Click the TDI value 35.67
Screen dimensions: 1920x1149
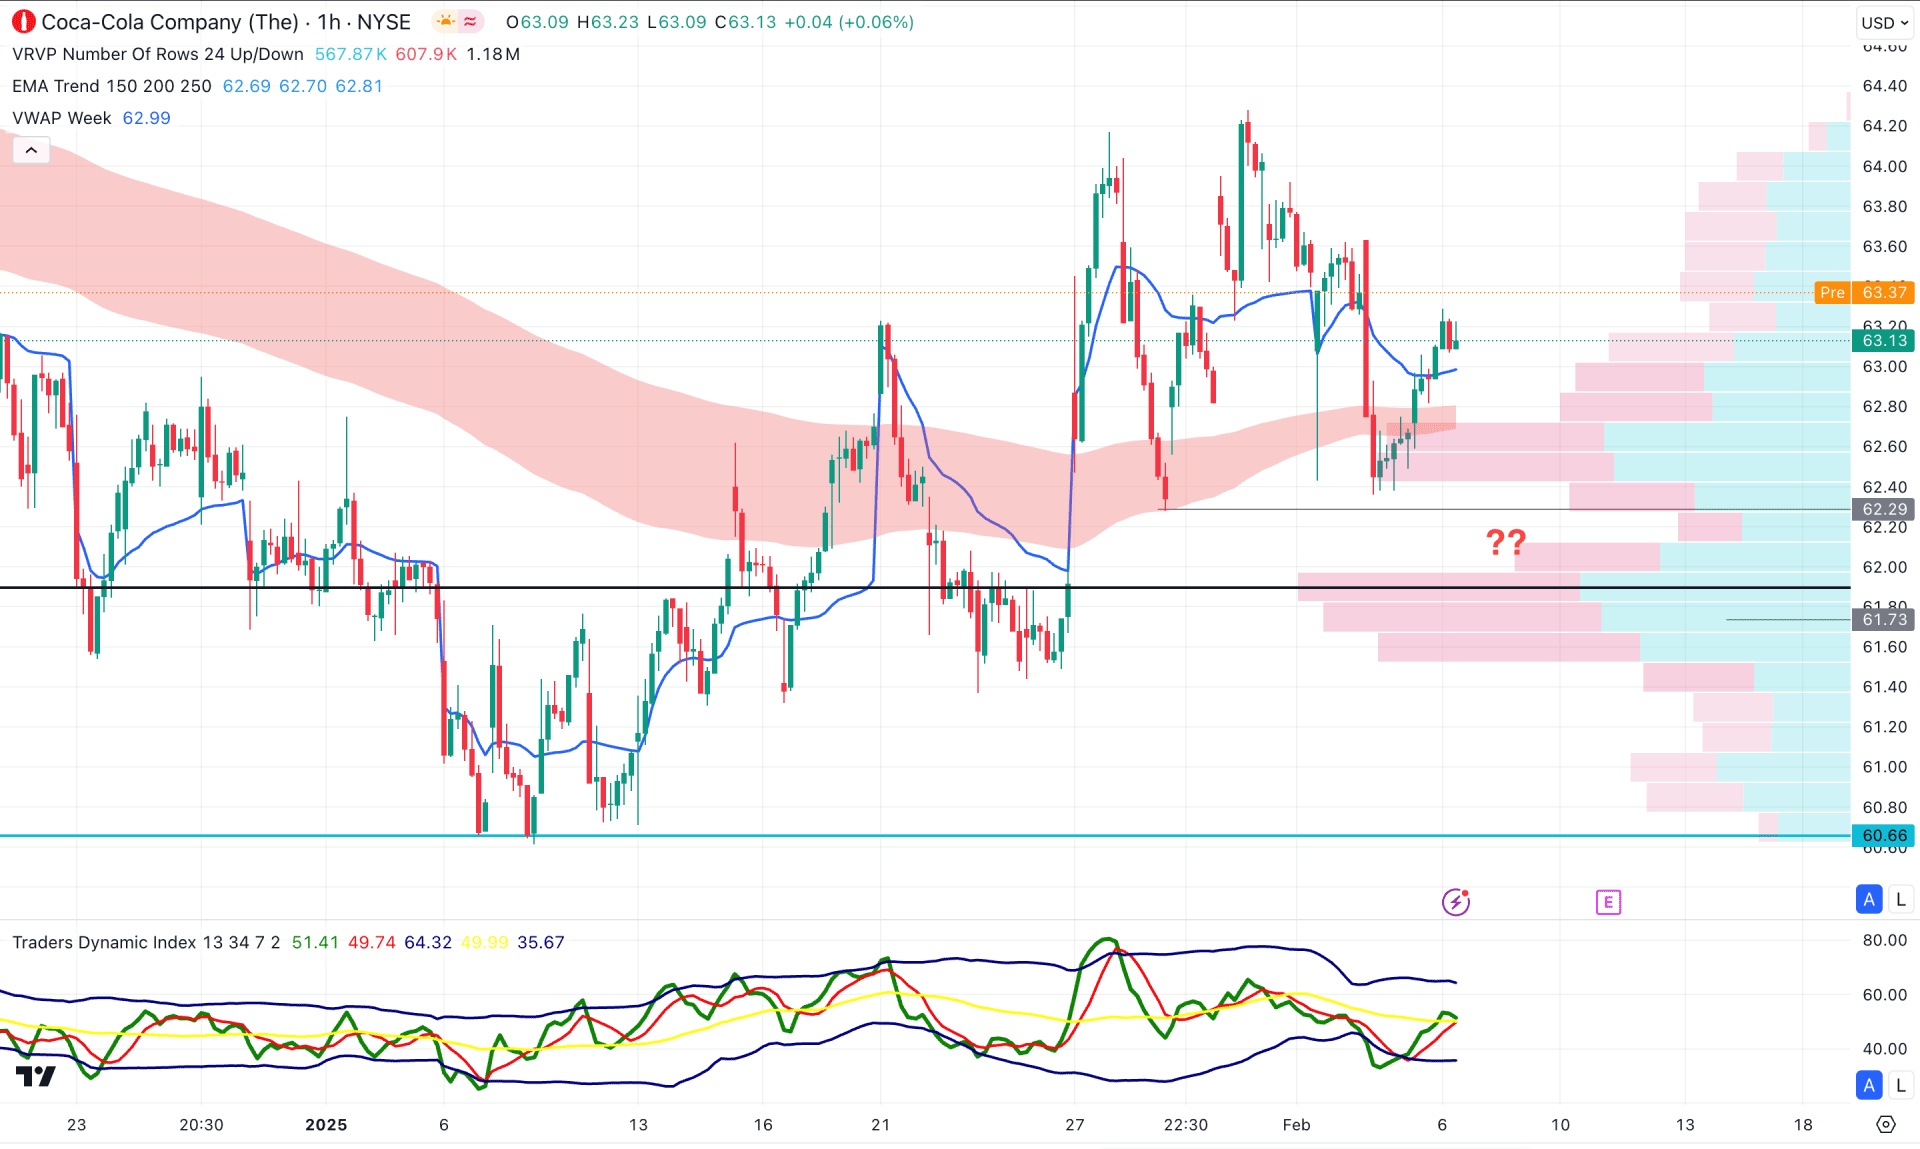click(x=541, y=942)
